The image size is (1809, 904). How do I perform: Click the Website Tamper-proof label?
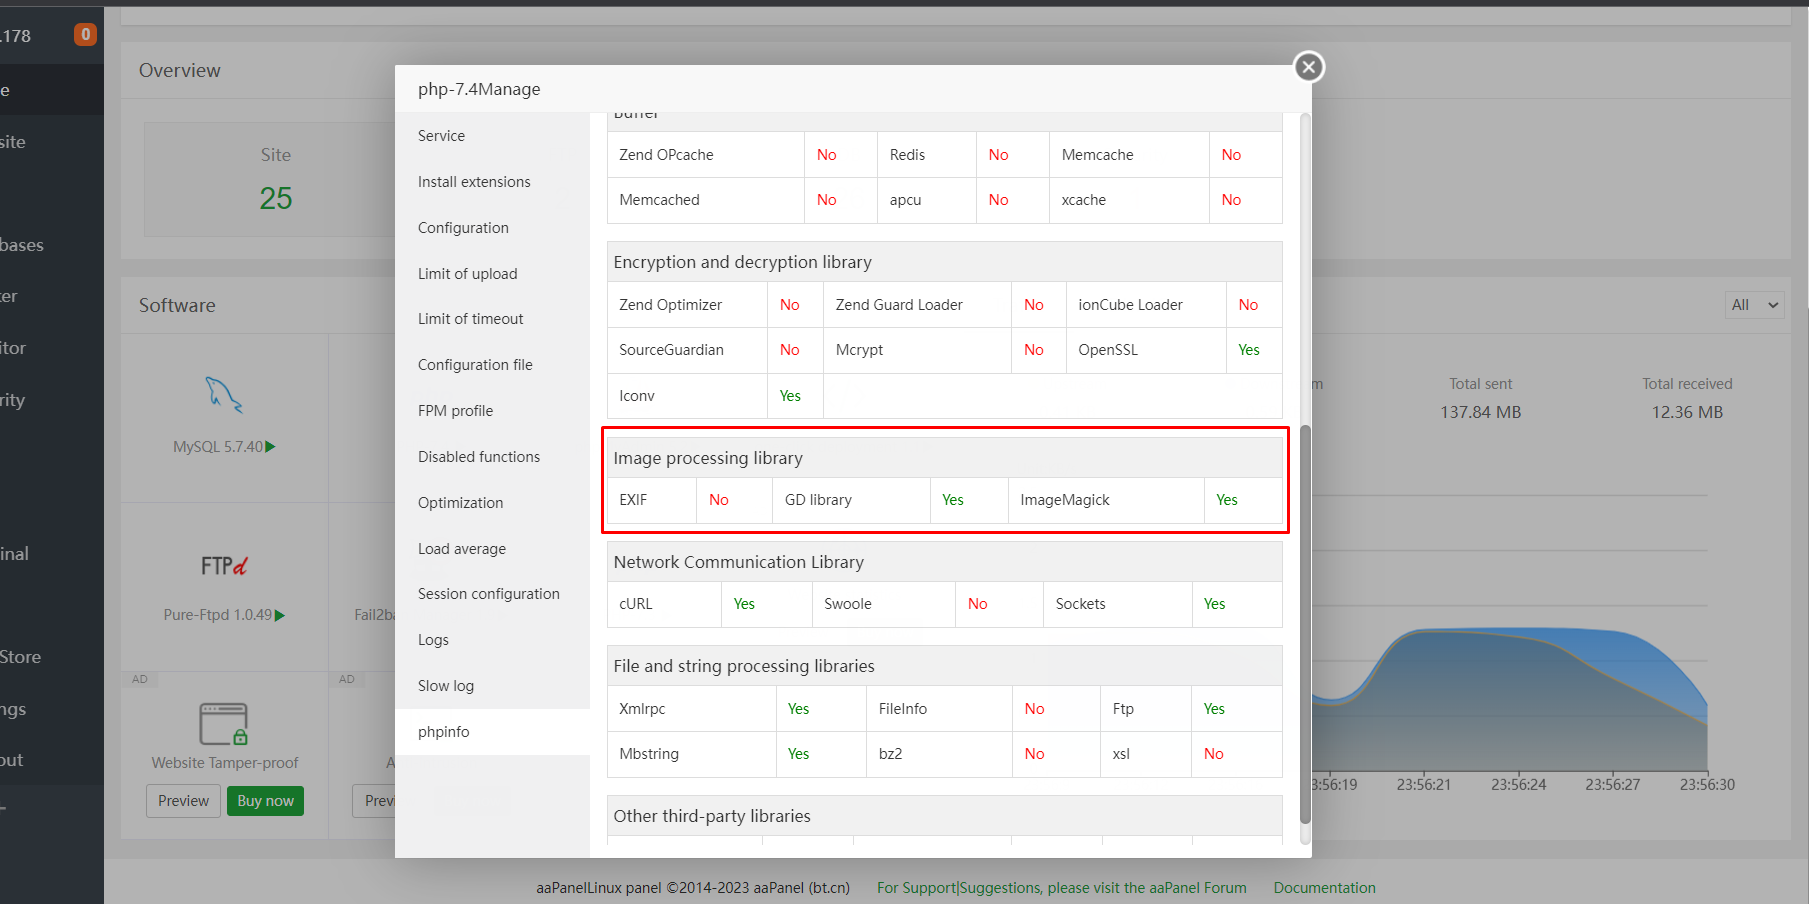tap(225, 763)
